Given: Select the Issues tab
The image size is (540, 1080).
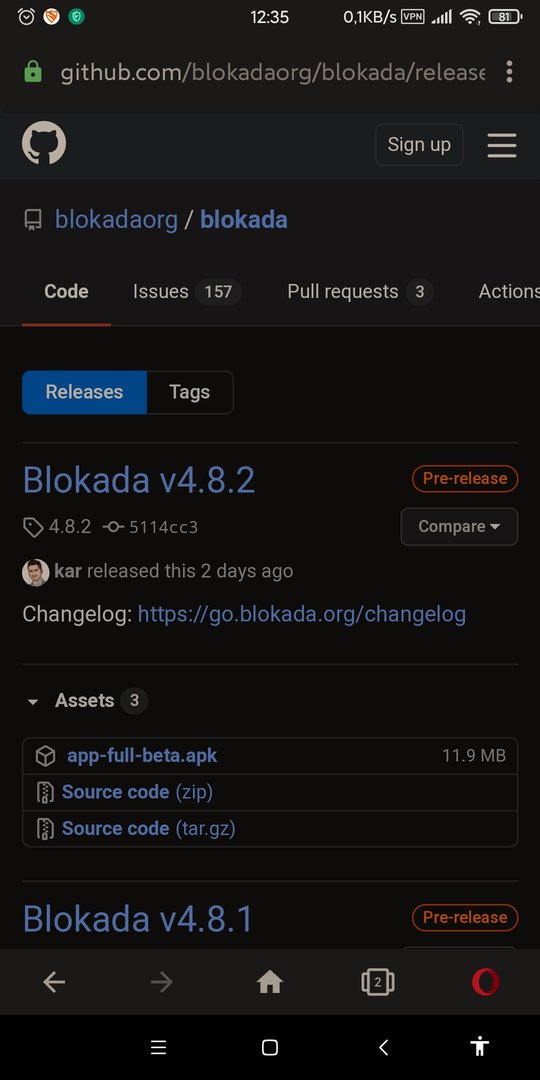Looking at the screenshot, I should (x=187, y=292).
